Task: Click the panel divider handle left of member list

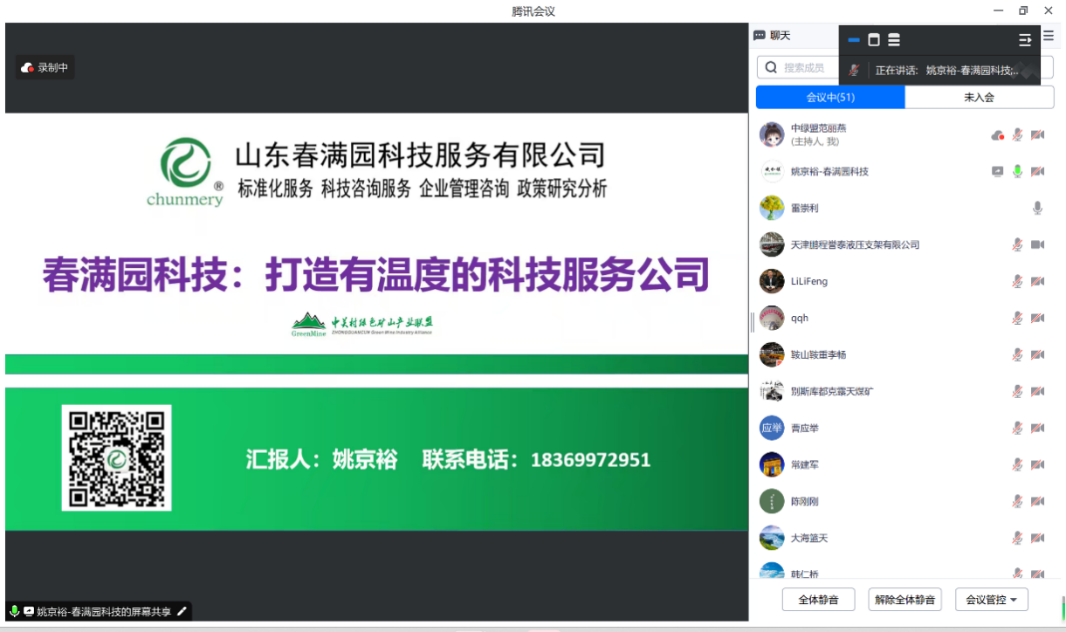Action: (752, 322)
